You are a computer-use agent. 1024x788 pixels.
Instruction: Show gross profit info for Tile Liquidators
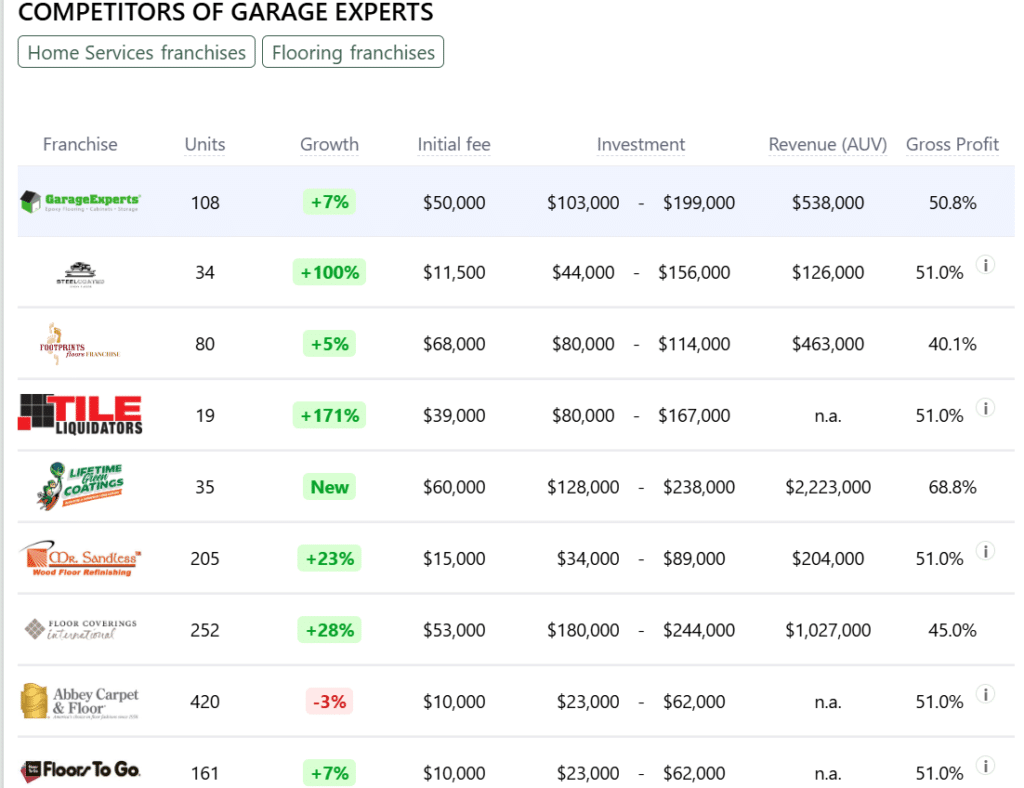tap(985, 408)
